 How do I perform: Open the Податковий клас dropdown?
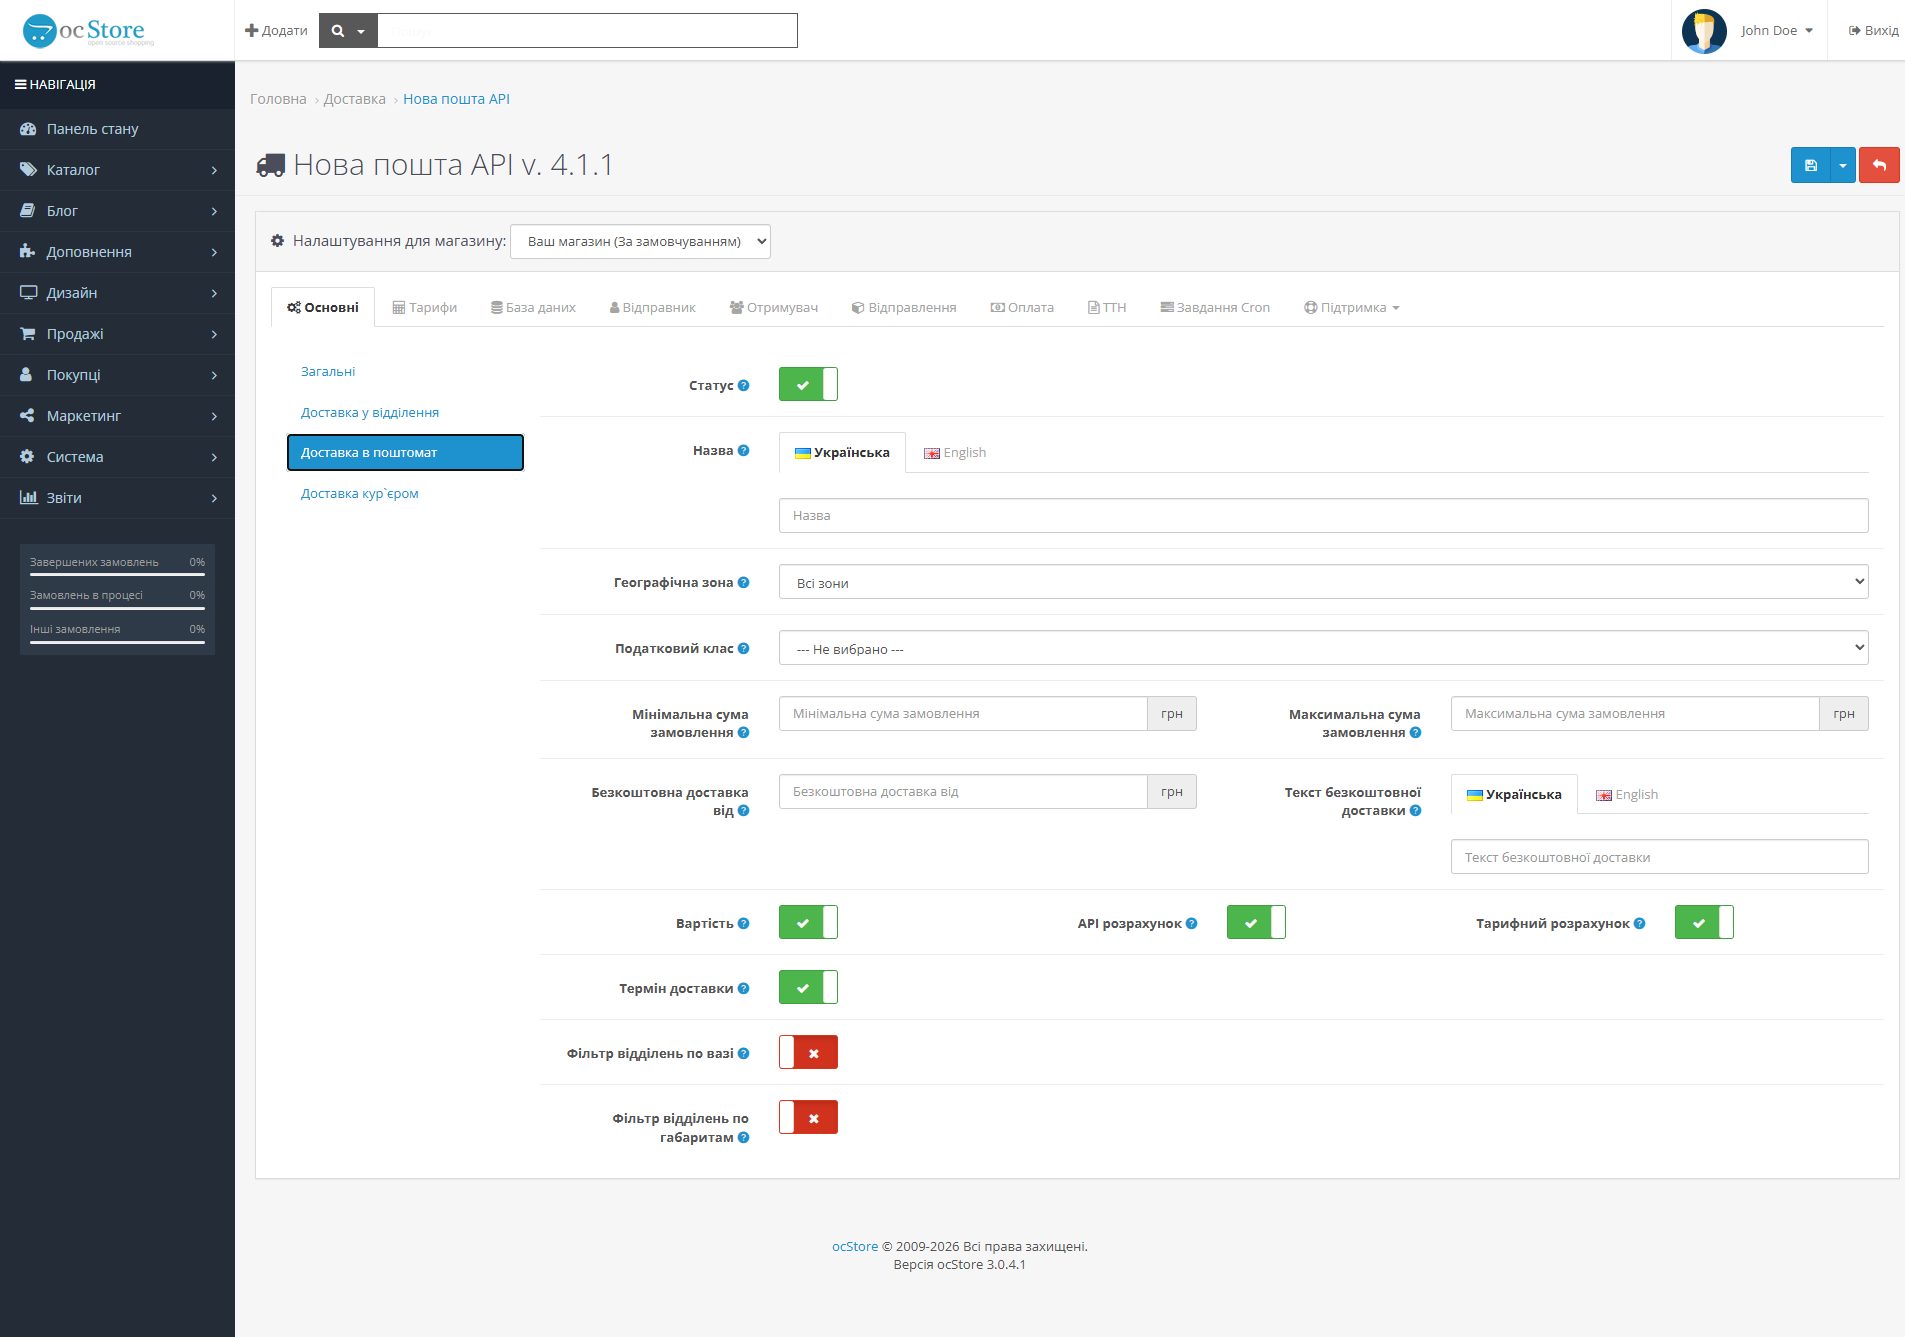tap(1323, 648)
